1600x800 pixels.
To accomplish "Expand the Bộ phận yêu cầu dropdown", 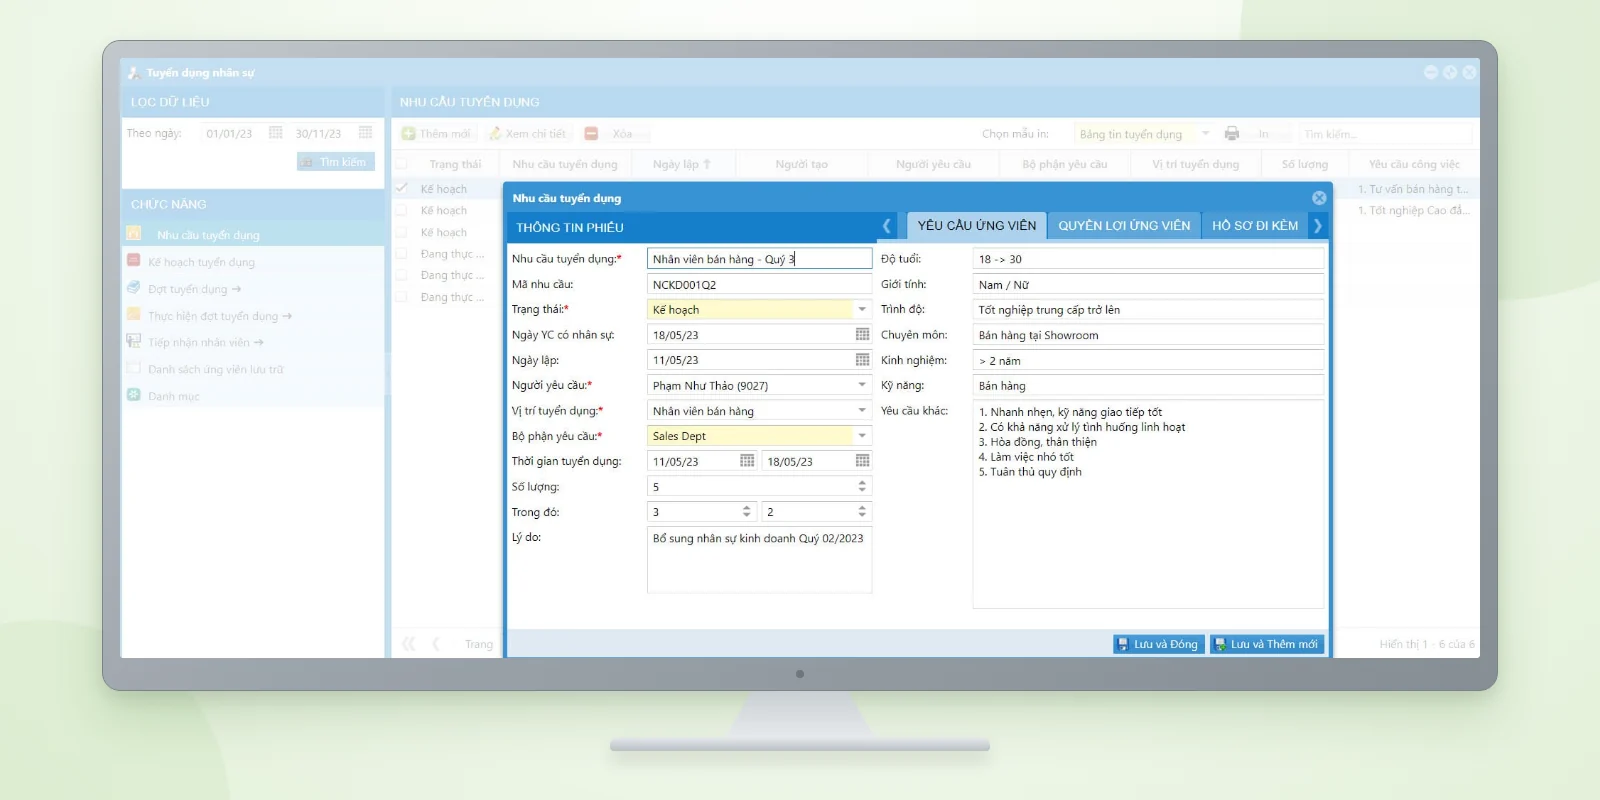I will [x=862, y=436].
